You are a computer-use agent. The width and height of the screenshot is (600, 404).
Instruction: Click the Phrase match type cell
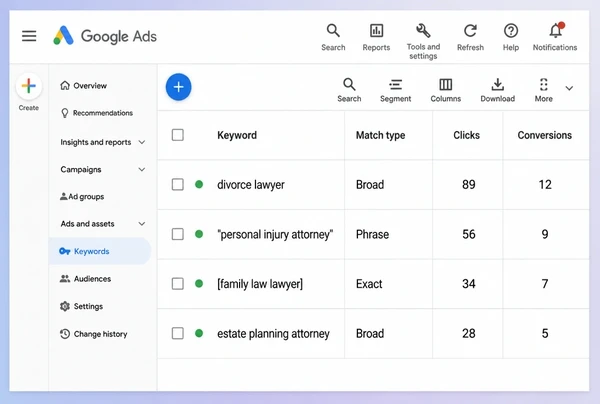click(x=372, y=234)
